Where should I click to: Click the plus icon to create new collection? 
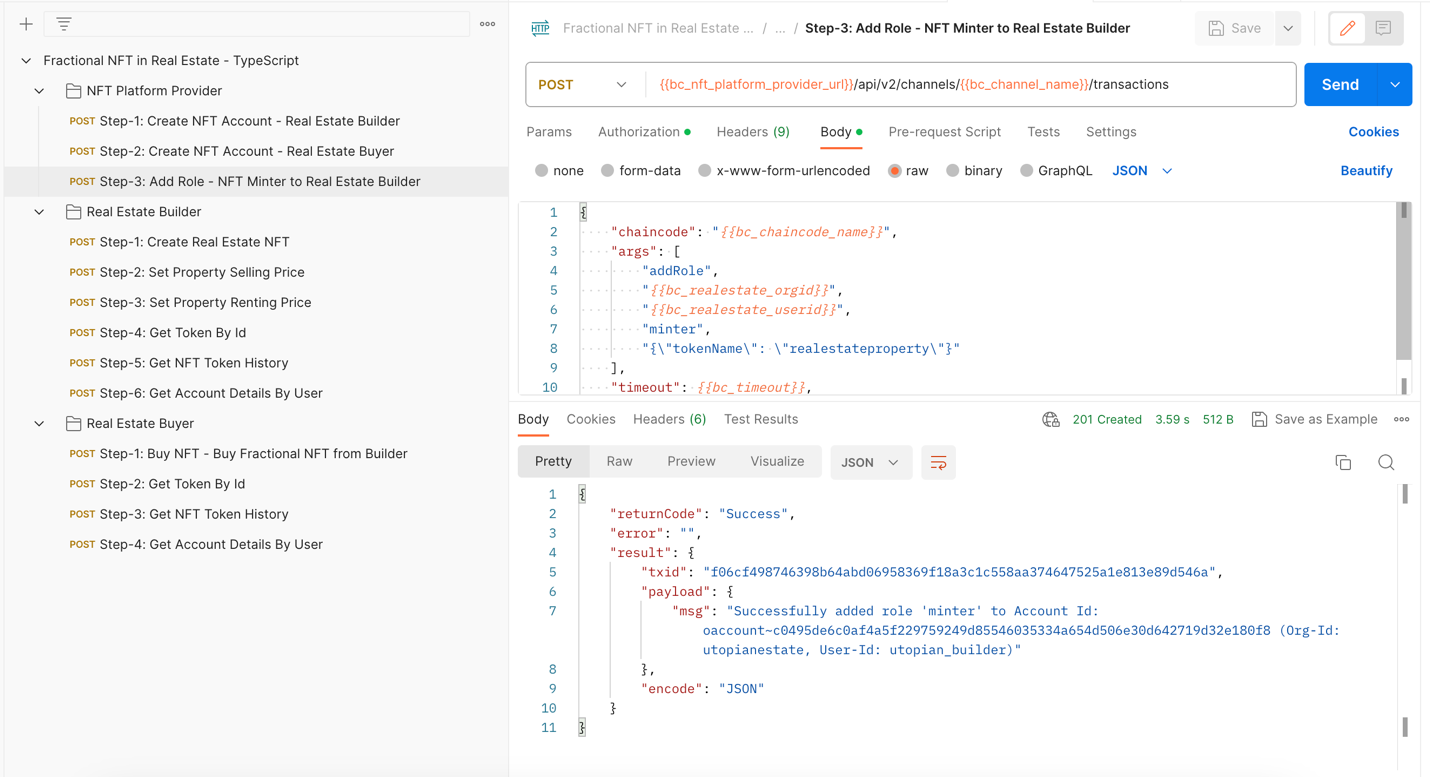tap(26, 24)
